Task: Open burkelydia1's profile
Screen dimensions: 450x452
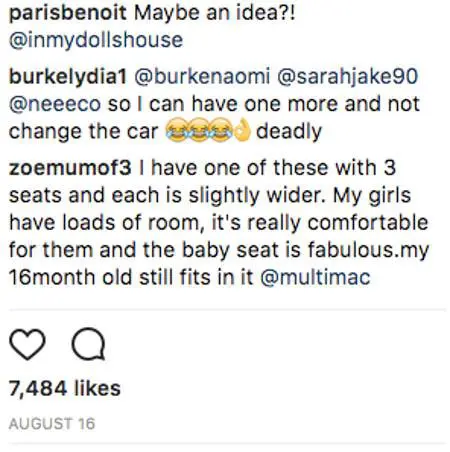Action: coord(68,77)
